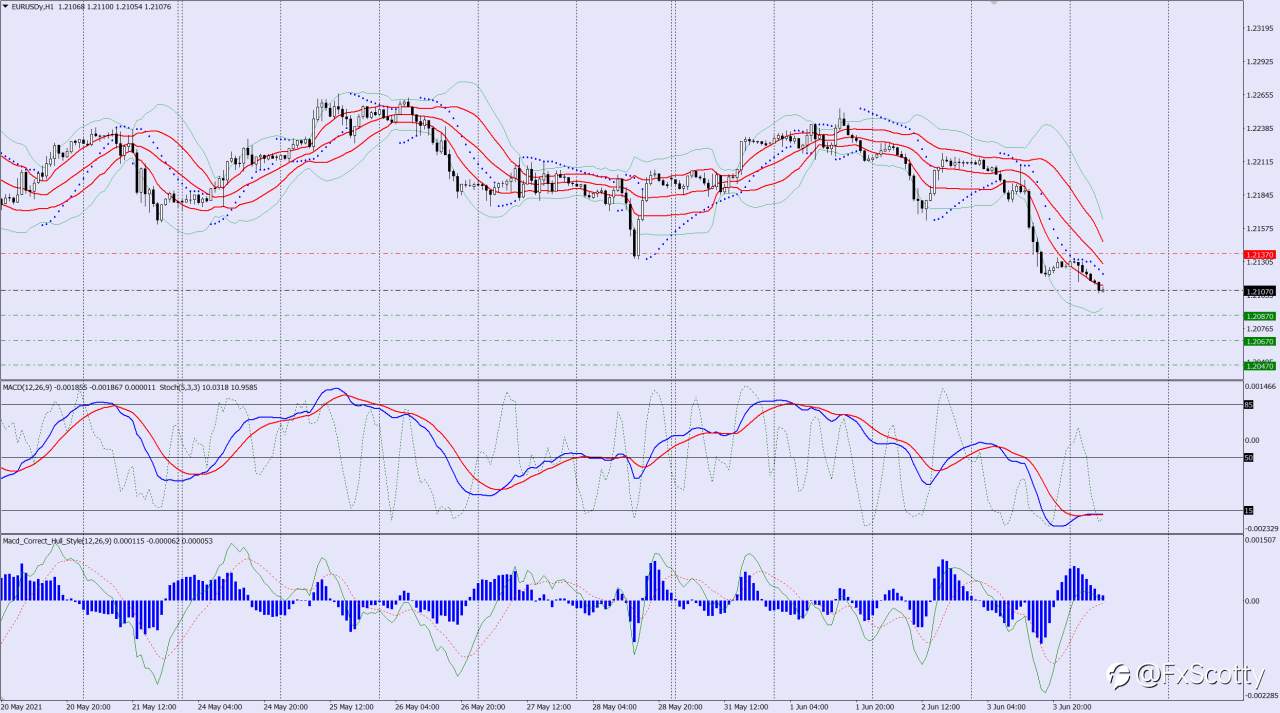Click time axis label 1 Jun 20:00
The image size is (1280, 713).
[x=874, y=707]
